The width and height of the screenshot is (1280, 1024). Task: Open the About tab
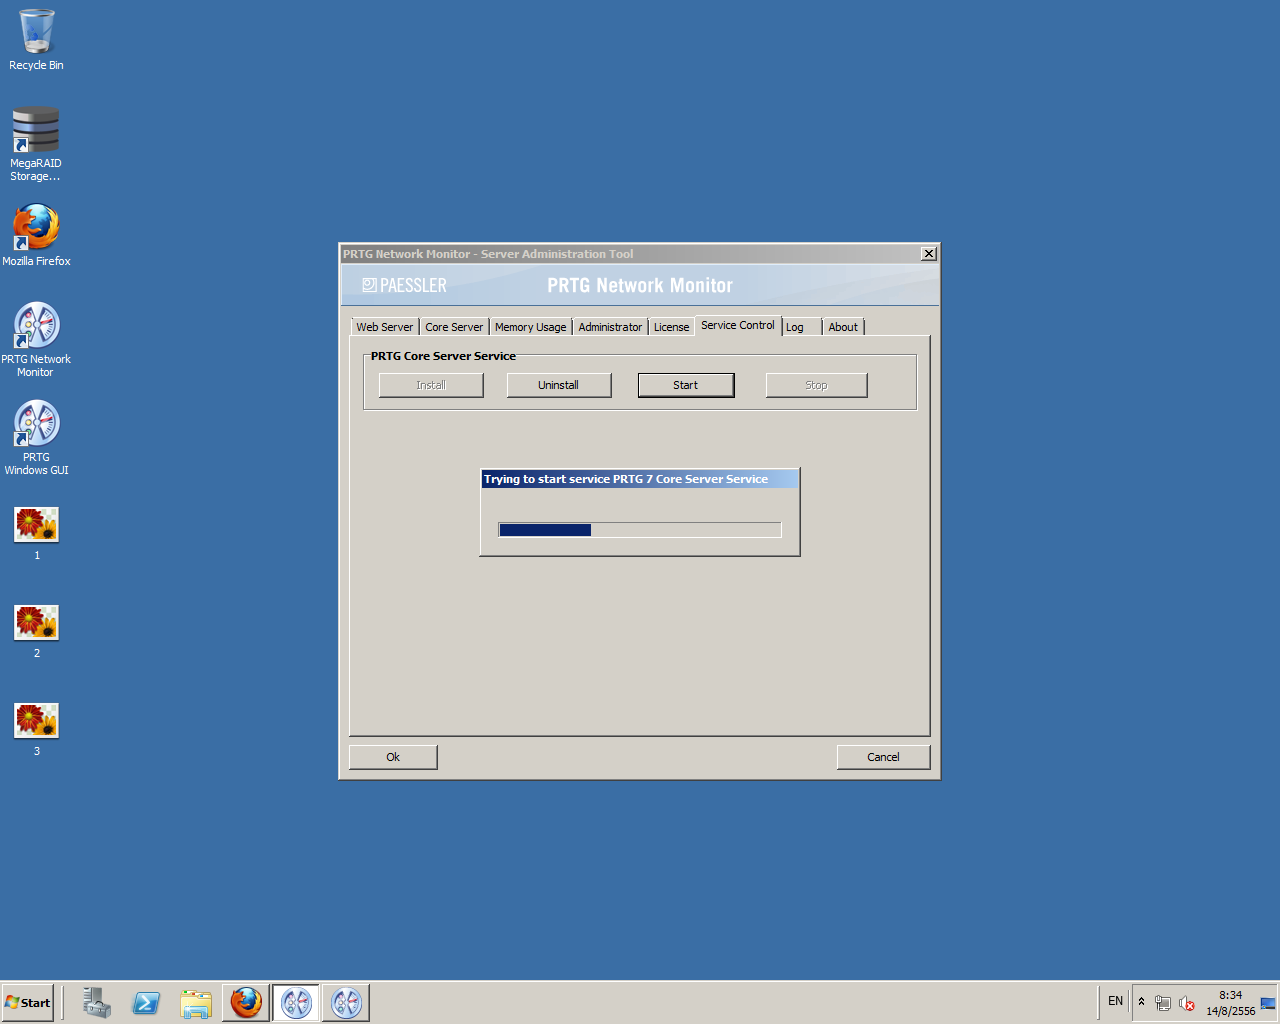coord(843,327)
